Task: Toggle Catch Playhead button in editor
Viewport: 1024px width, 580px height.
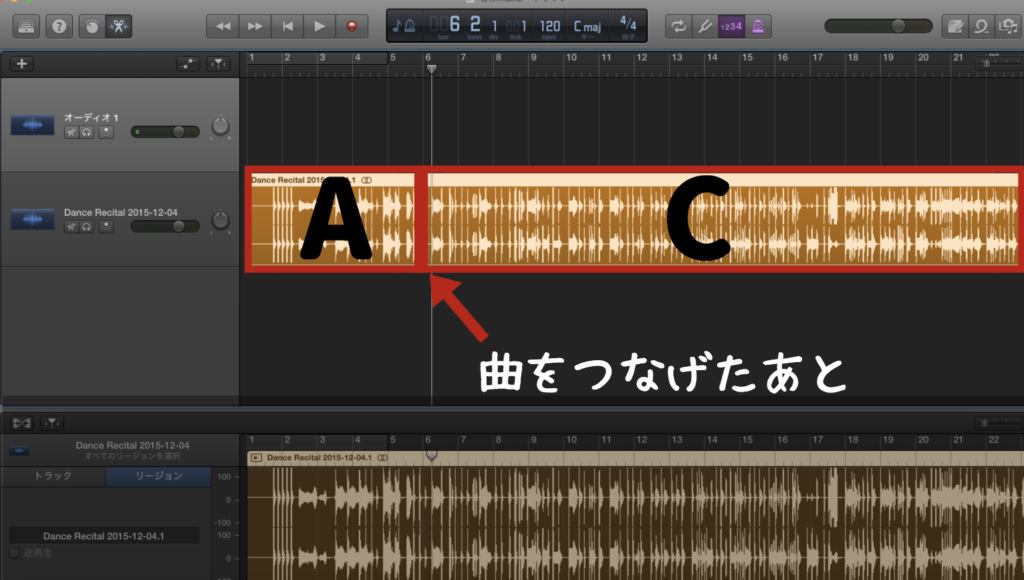Action: [52, 423]
